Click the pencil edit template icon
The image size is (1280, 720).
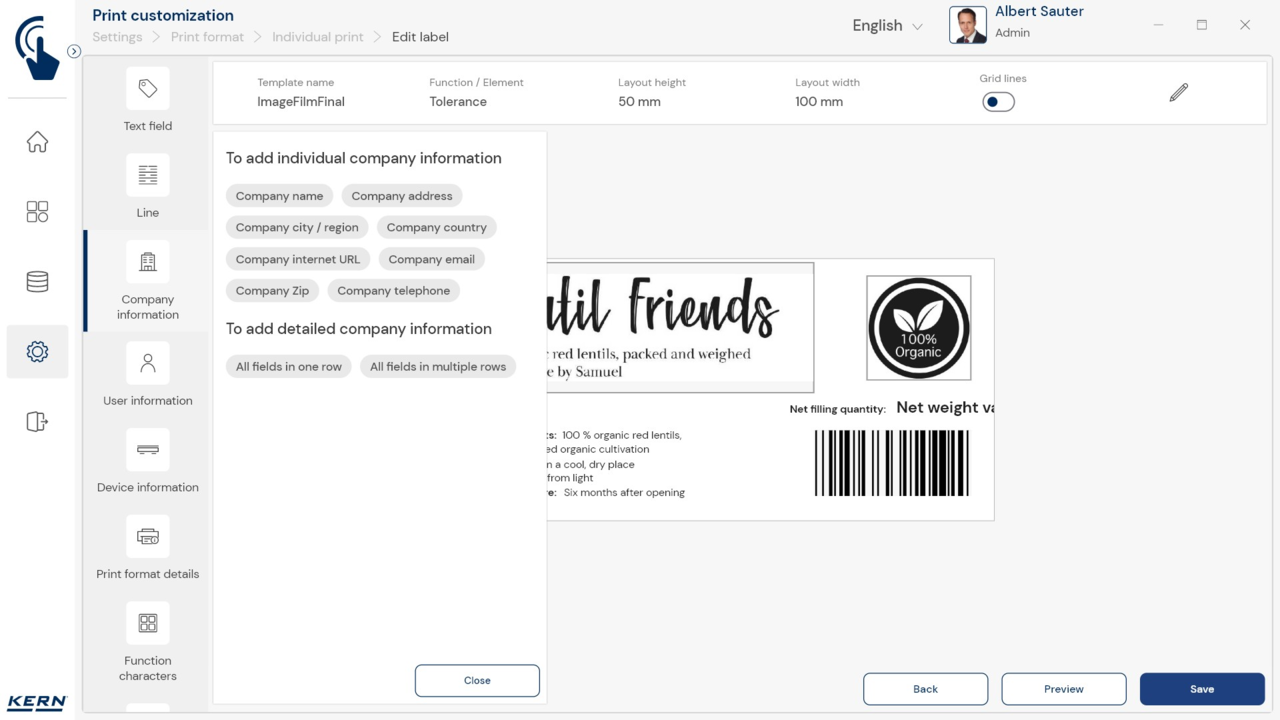(x=1179, y=93)
